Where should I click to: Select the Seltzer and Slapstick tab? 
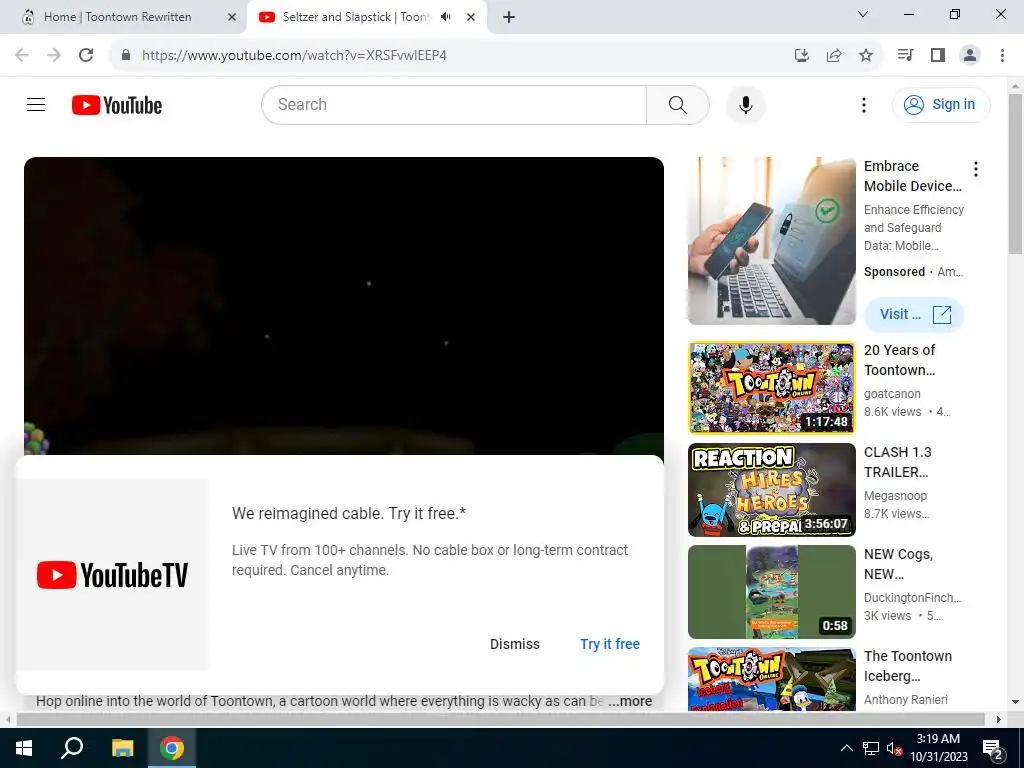(x=356, y=17)
